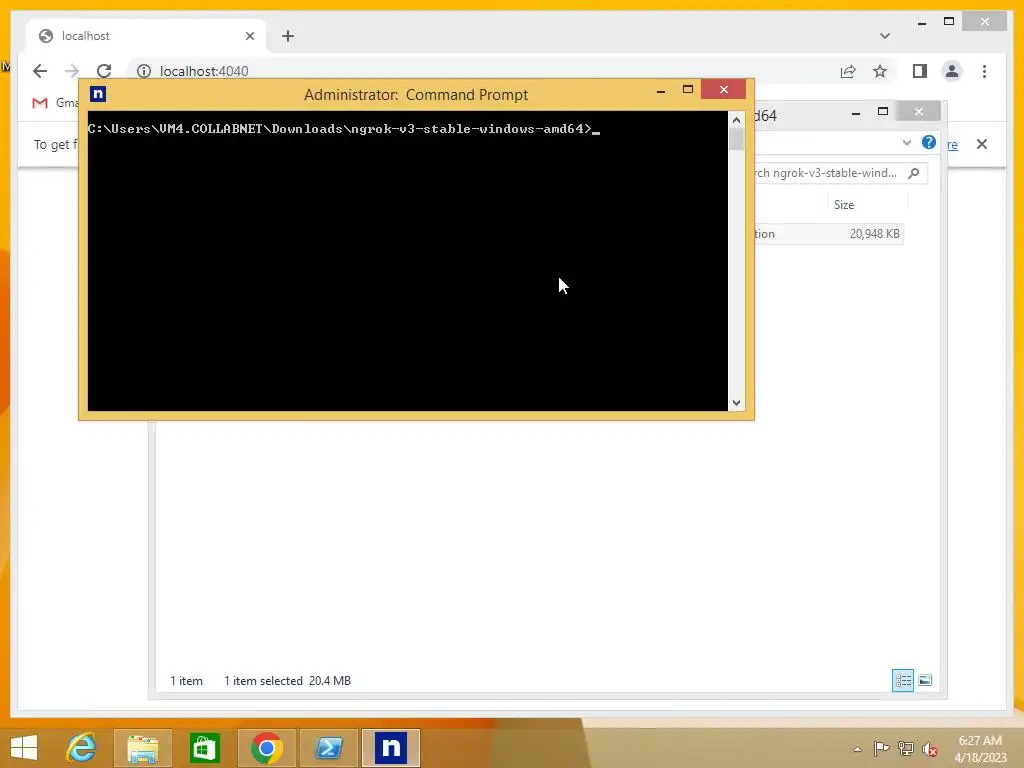Switch File Explorer to details view

[903, 680]
